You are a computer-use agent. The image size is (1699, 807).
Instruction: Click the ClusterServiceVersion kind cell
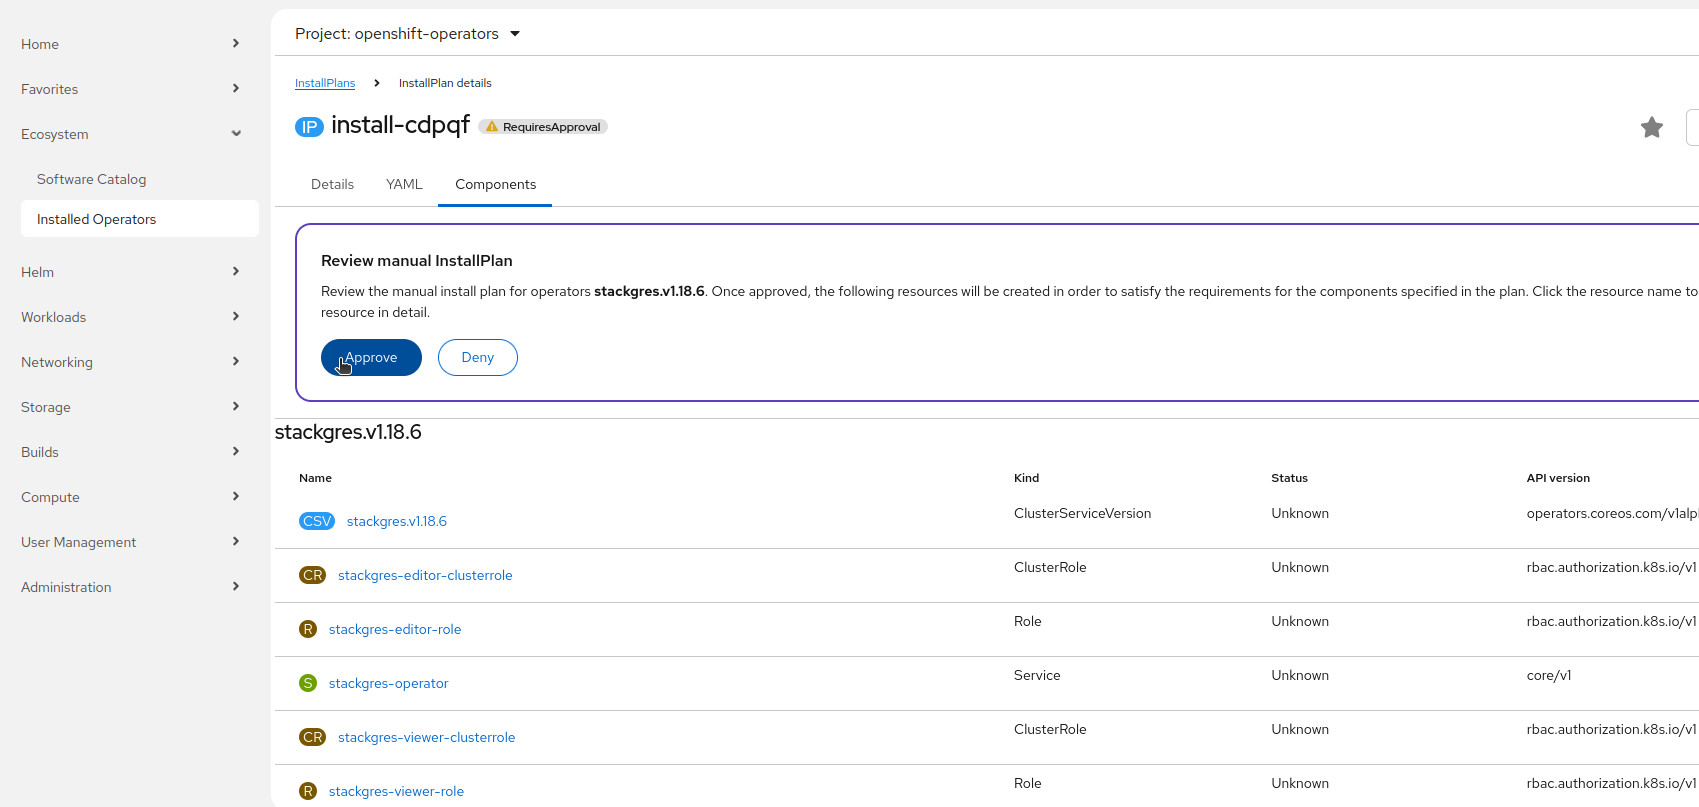coord(1082,513)
